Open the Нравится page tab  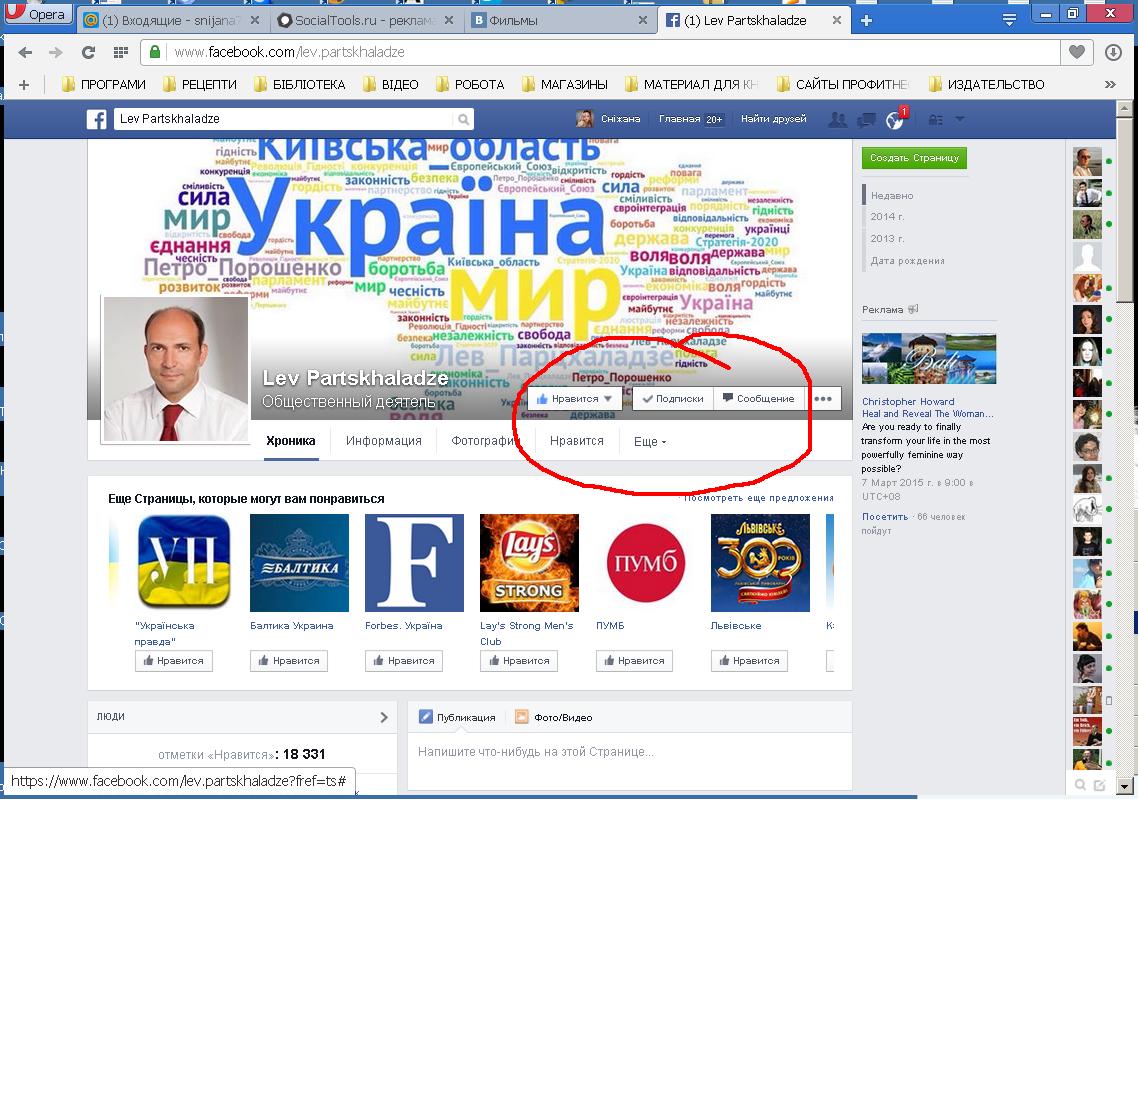pyautogui.click(x=577, y=441)
